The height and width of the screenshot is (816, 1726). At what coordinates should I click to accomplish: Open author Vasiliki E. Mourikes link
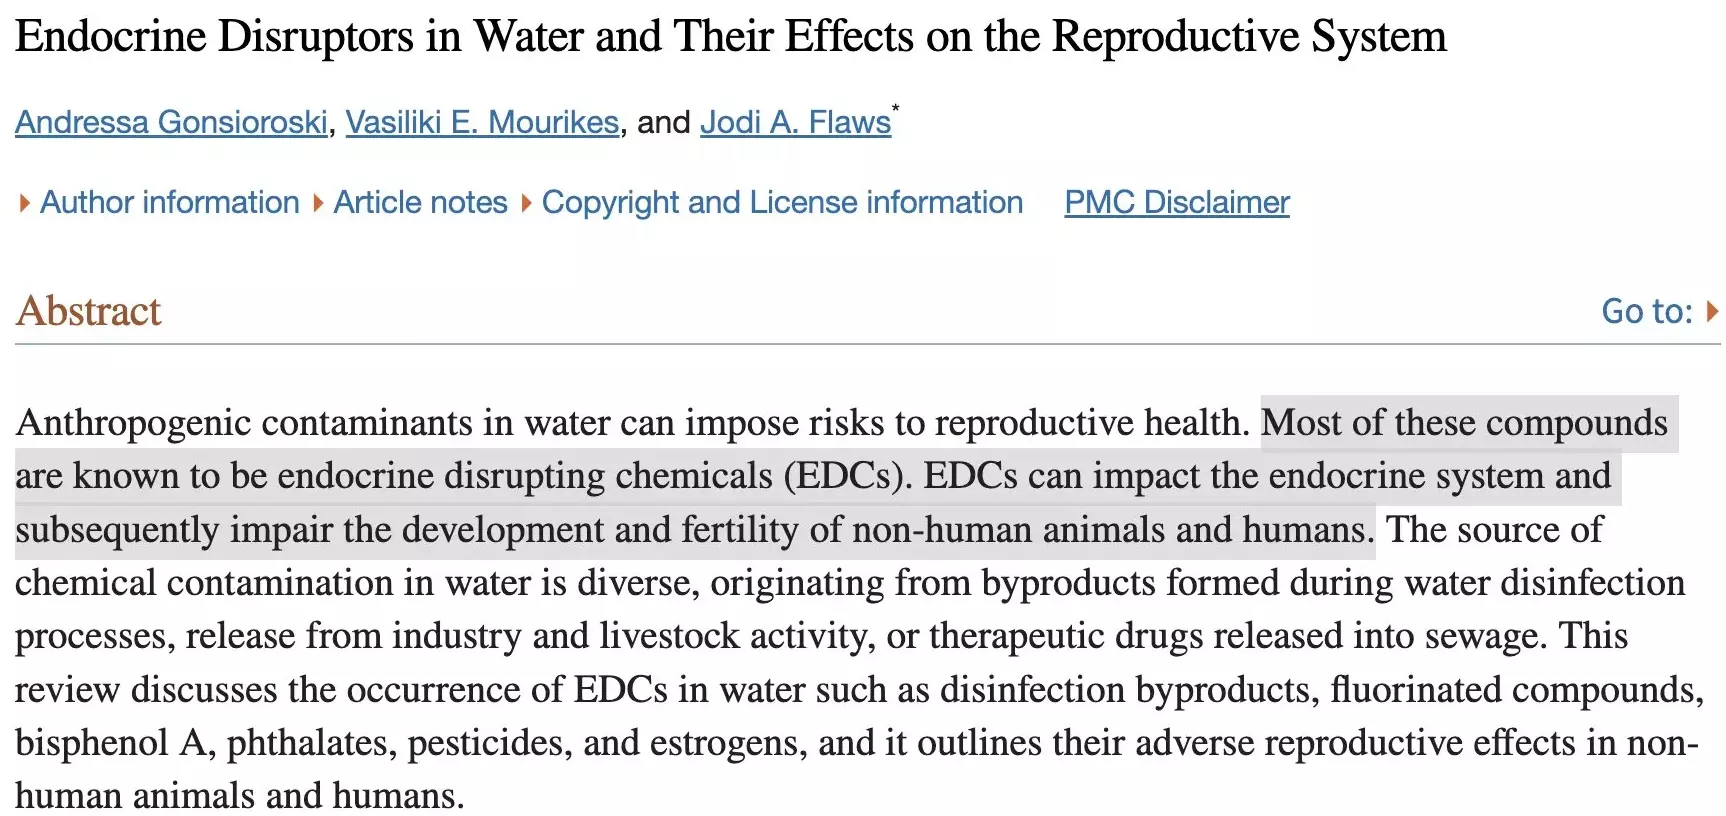[482, 122]
